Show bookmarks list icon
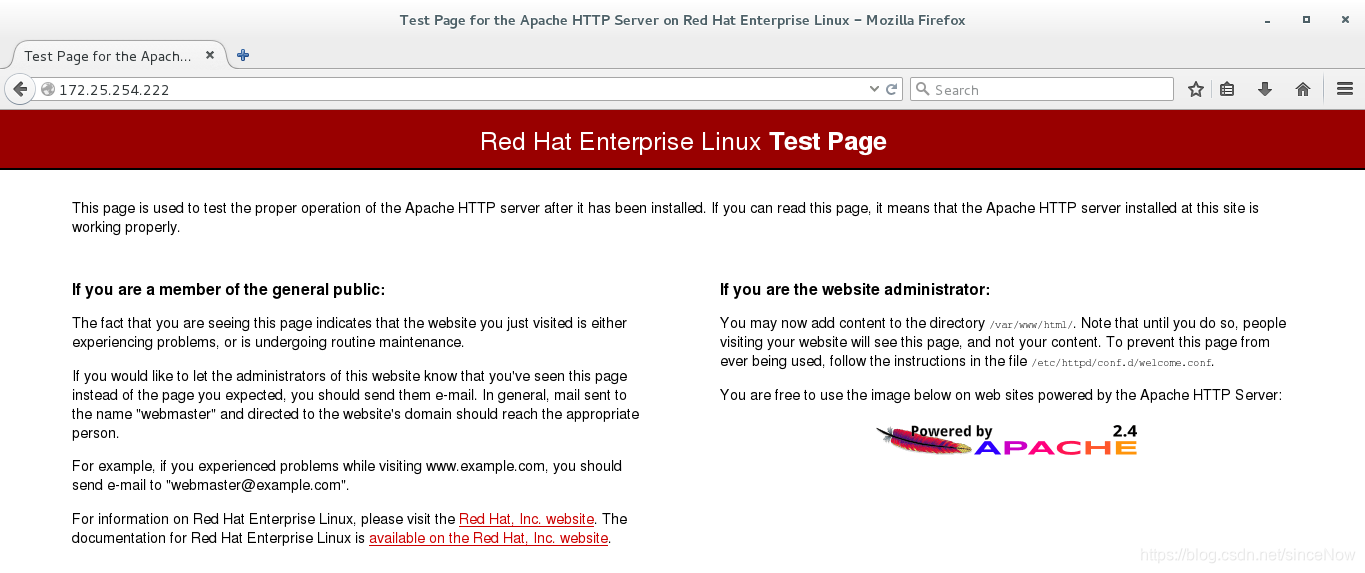The width and height of the screenshot is (1365, 573). (x=1227, y=89)
